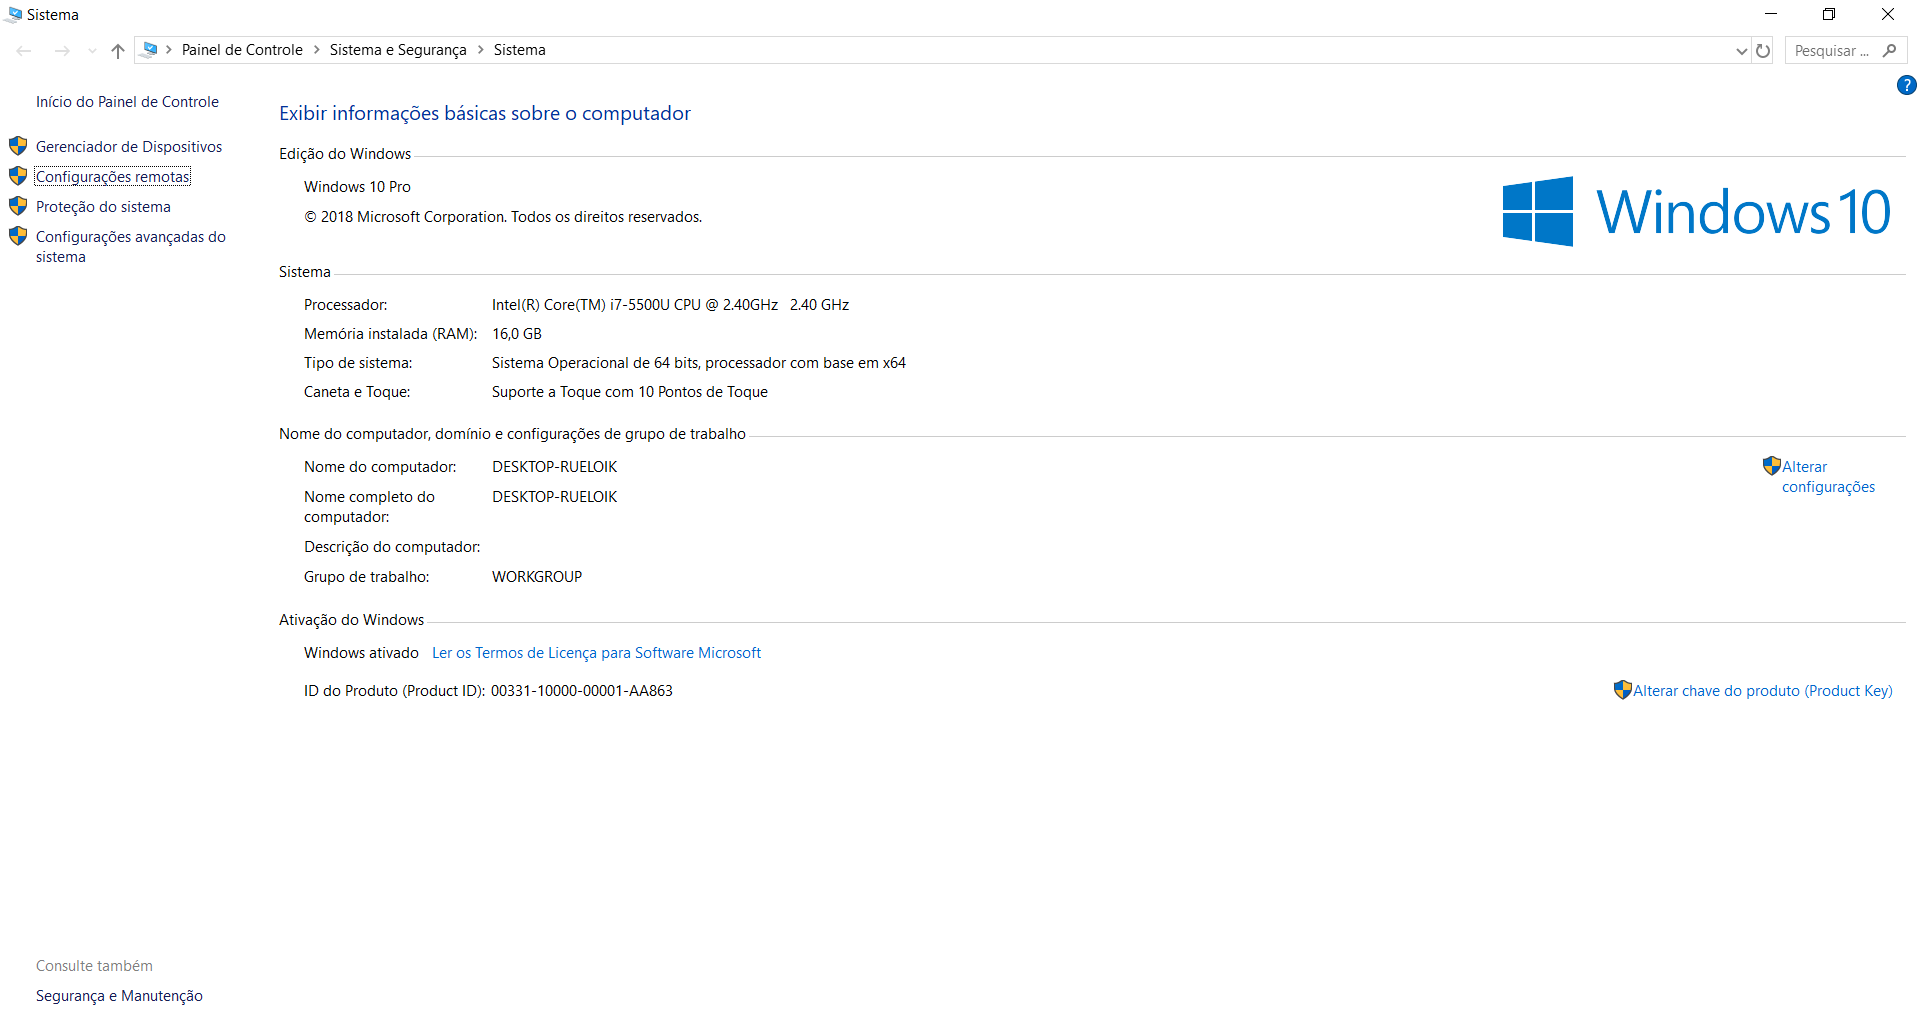Close the Sistema window

[1888, 14]
